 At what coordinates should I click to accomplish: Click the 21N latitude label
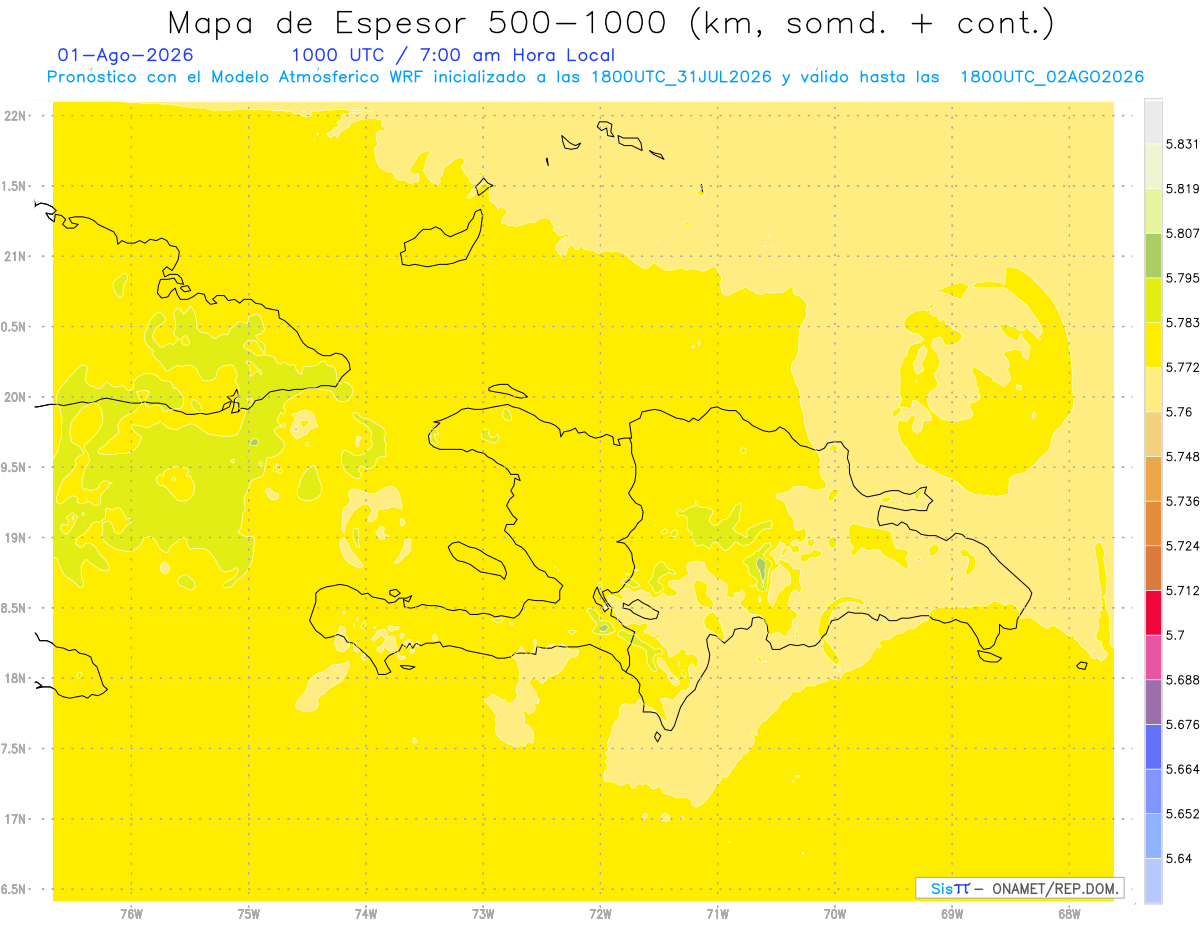(17, 257)
